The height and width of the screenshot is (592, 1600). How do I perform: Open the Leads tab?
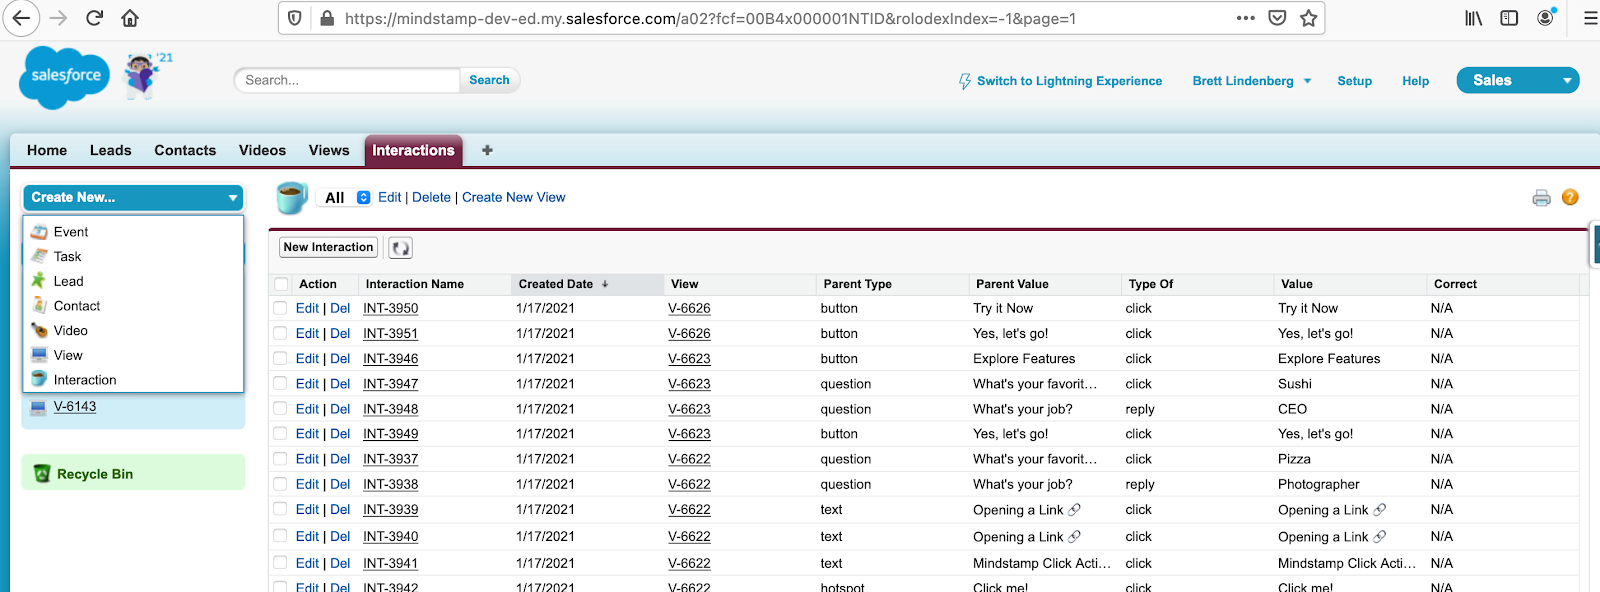click(x=111, y=150)
